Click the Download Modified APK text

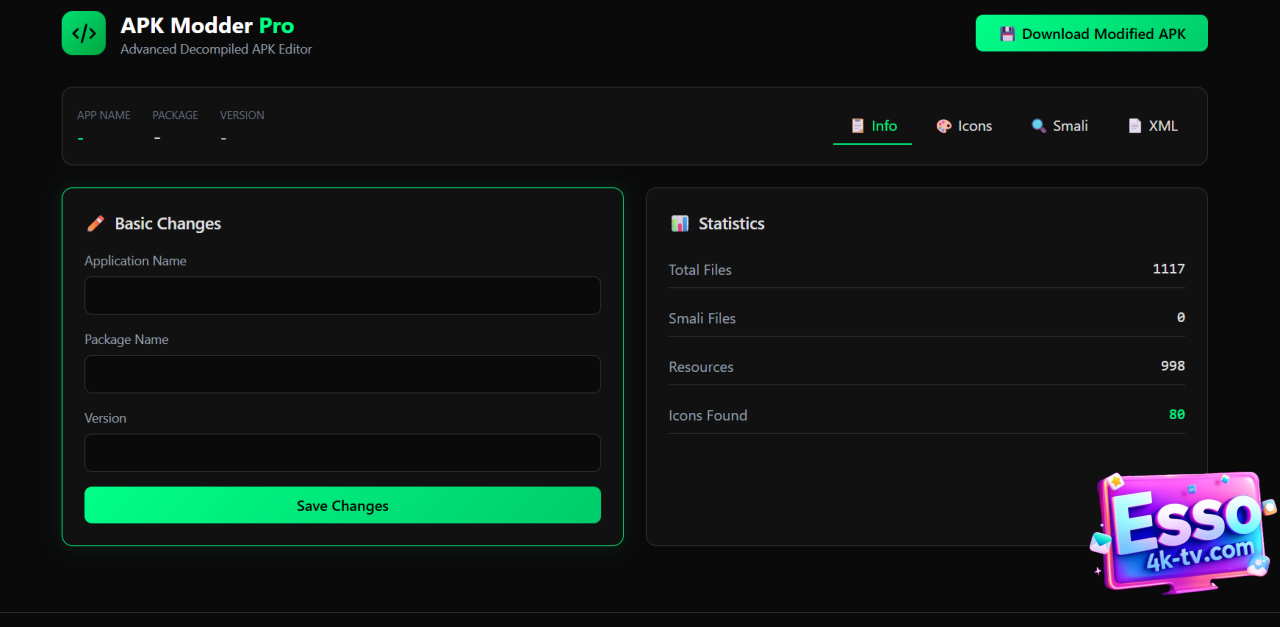click(x=1103, y=34)
